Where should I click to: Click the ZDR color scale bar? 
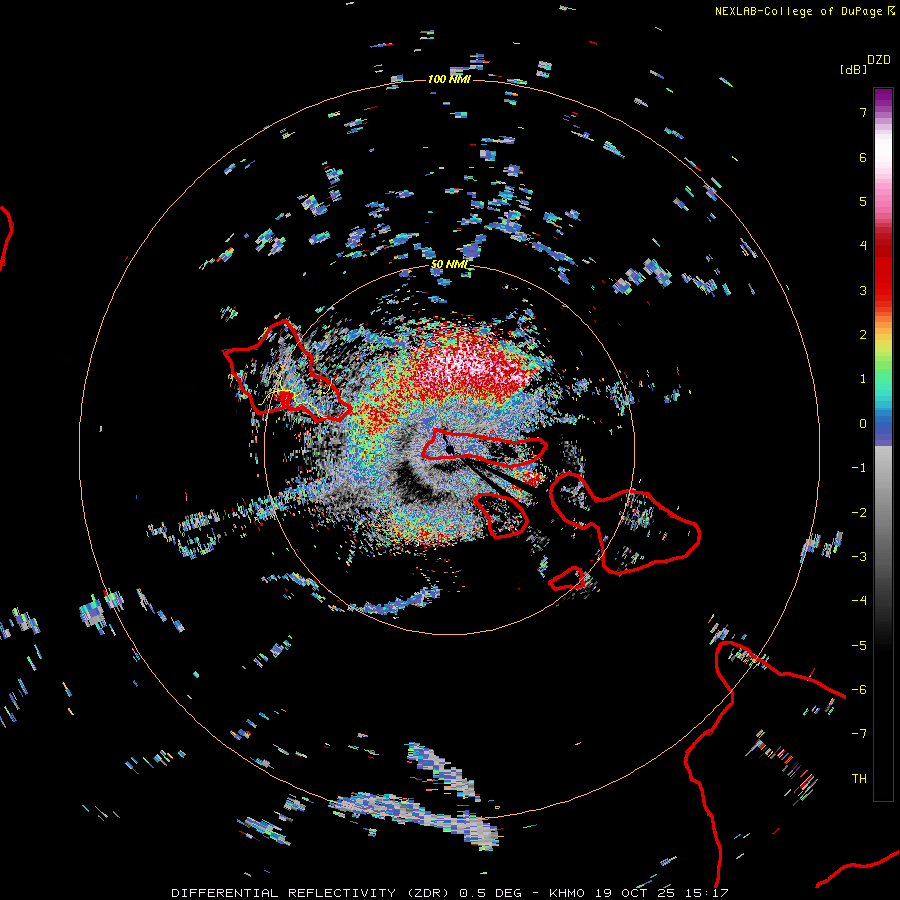tap(883, 444)
